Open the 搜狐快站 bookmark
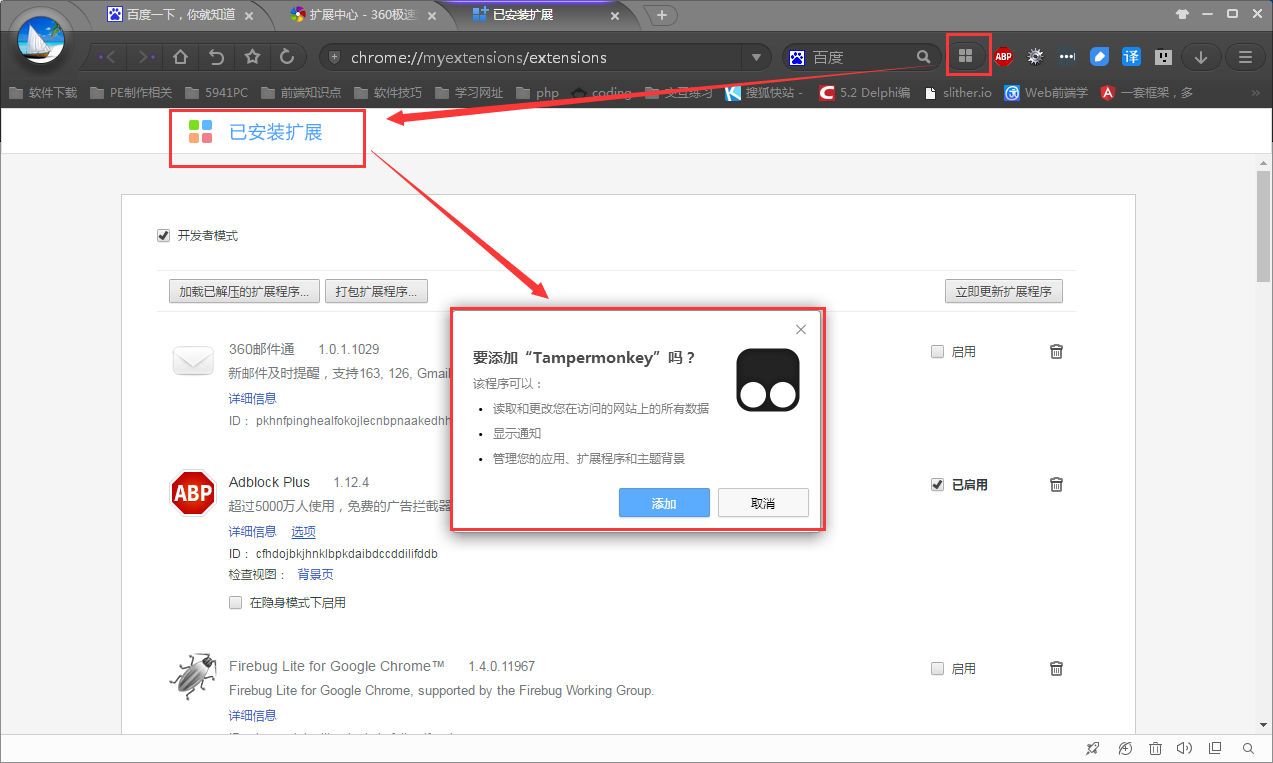This screenshot has height=763, width=1273. click(x=764, y=93)
